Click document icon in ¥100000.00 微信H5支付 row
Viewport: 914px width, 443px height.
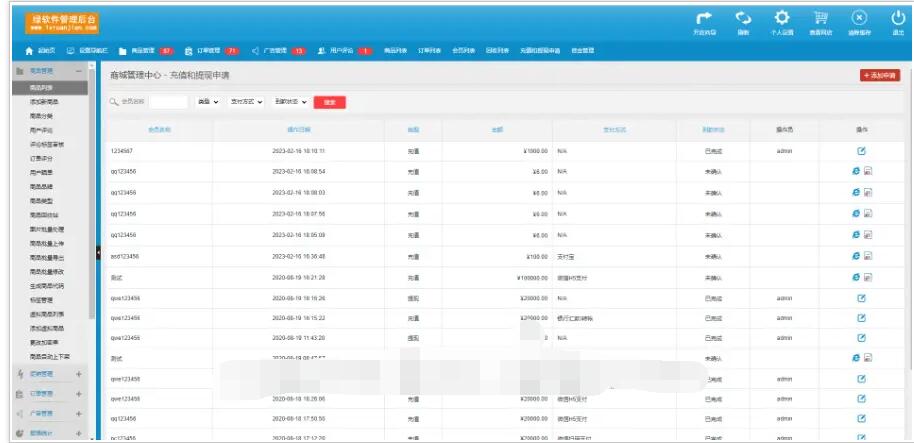tap(867, 277)
